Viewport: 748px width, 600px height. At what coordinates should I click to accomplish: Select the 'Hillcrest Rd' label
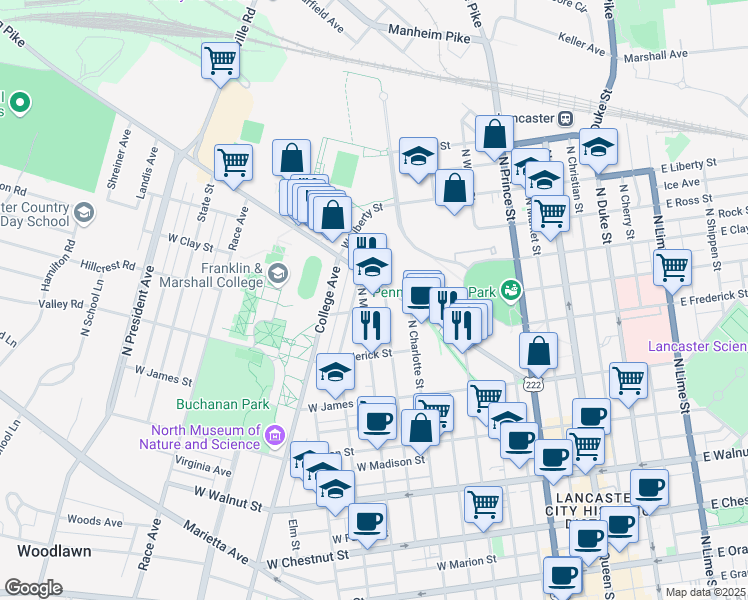108,266
